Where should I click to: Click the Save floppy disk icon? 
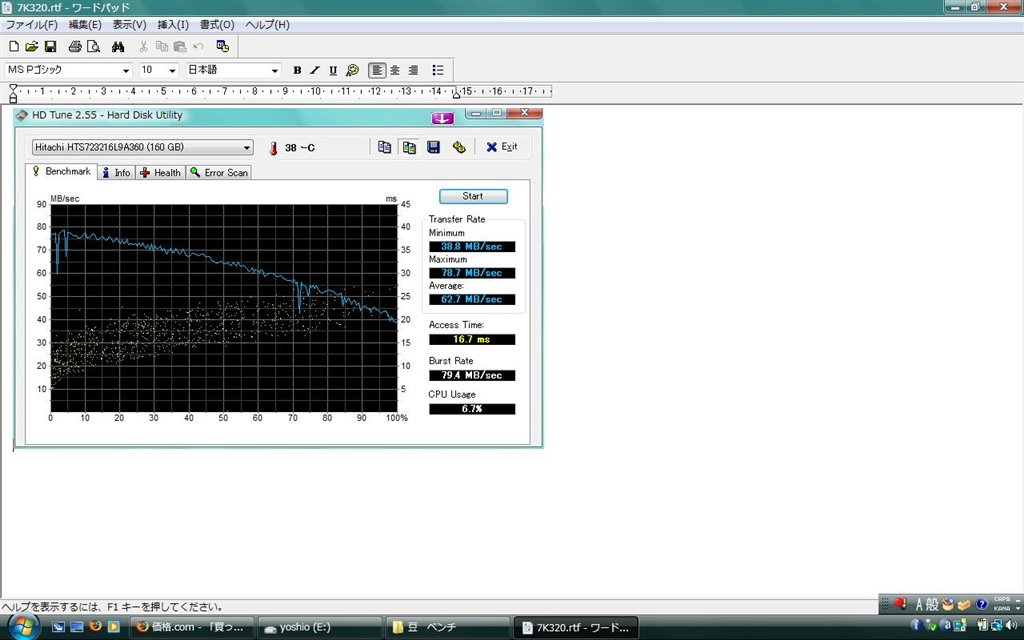coord(50,46)
